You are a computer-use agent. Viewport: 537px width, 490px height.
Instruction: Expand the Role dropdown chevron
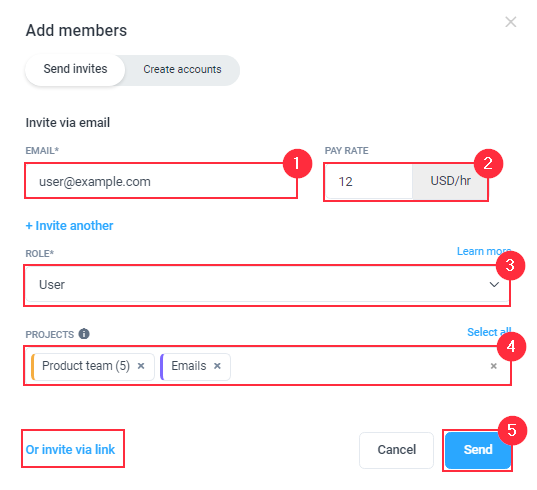pyautogui.click(x=494, y=285)
